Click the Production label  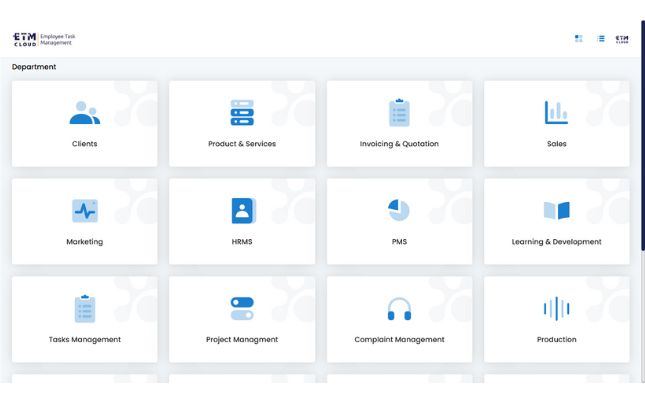[557, 340]
